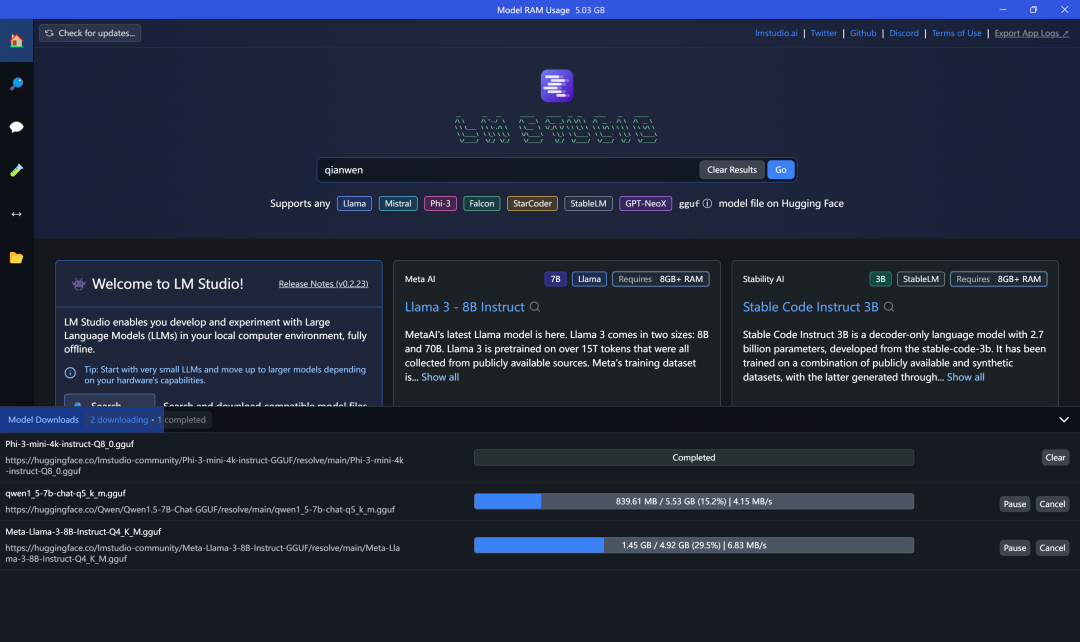The image size is (1080, 642).
Task: Open the Playground sidebar icon
Action: [16, 170]
